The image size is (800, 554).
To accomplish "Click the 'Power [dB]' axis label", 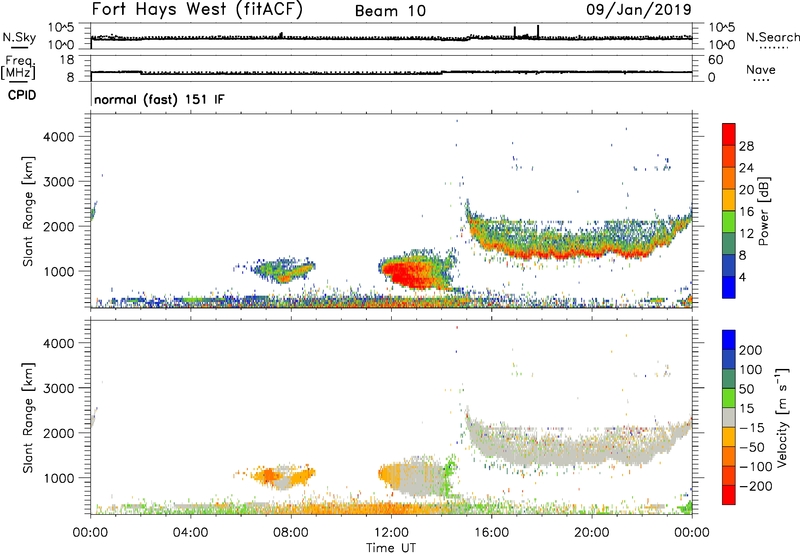I will [x=763, y=211].
